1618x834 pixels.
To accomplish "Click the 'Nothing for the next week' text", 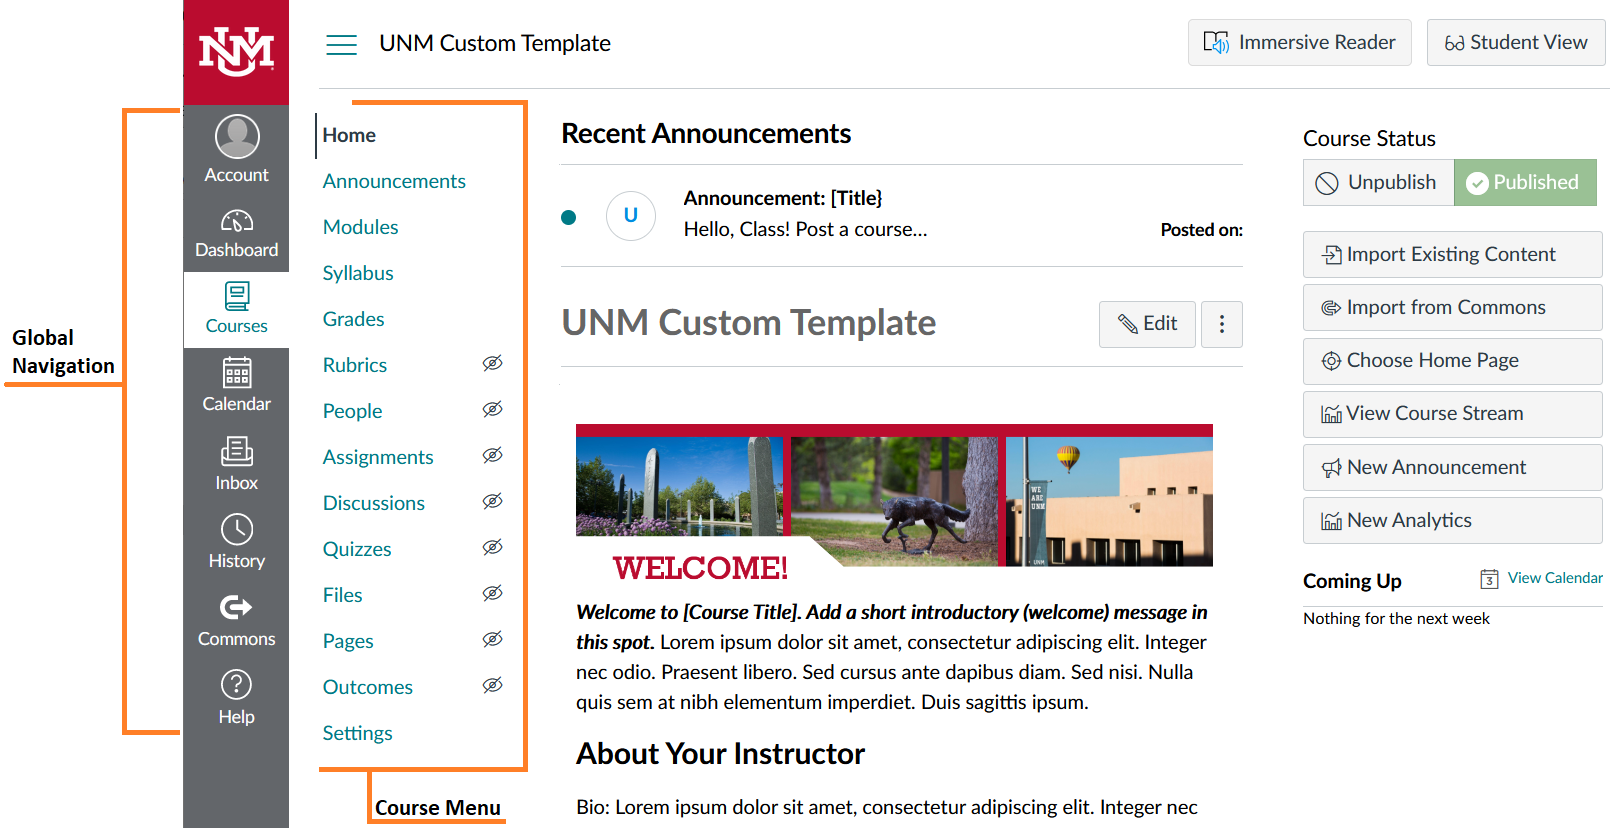I will [x=1396, y=619].
